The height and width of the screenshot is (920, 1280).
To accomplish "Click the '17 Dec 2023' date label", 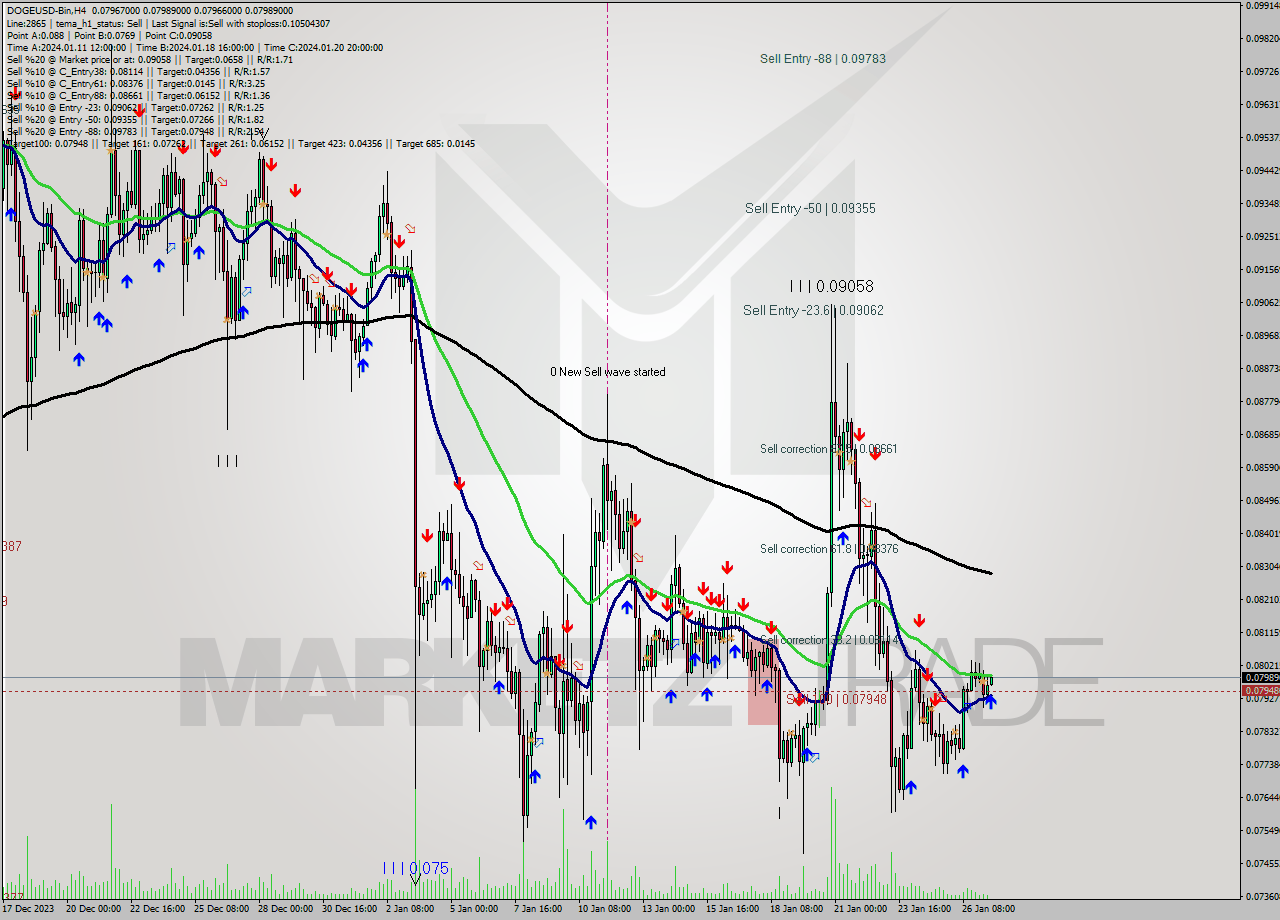I will [x=29, y=909].
